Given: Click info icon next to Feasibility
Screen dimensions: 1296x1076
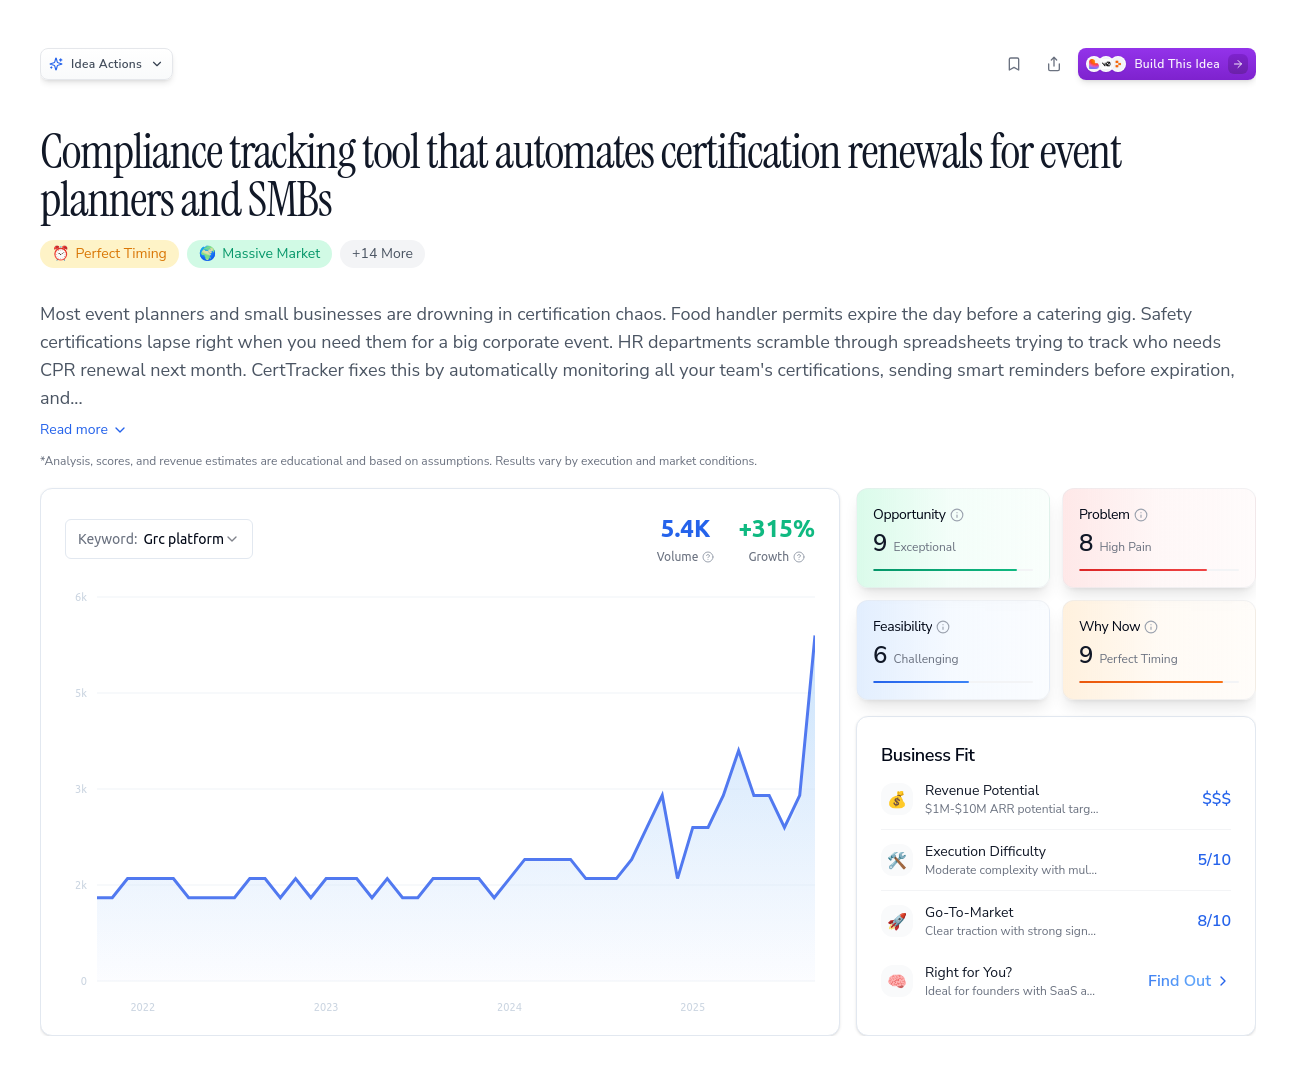Looking at the screenshot, I should [943, 627].
